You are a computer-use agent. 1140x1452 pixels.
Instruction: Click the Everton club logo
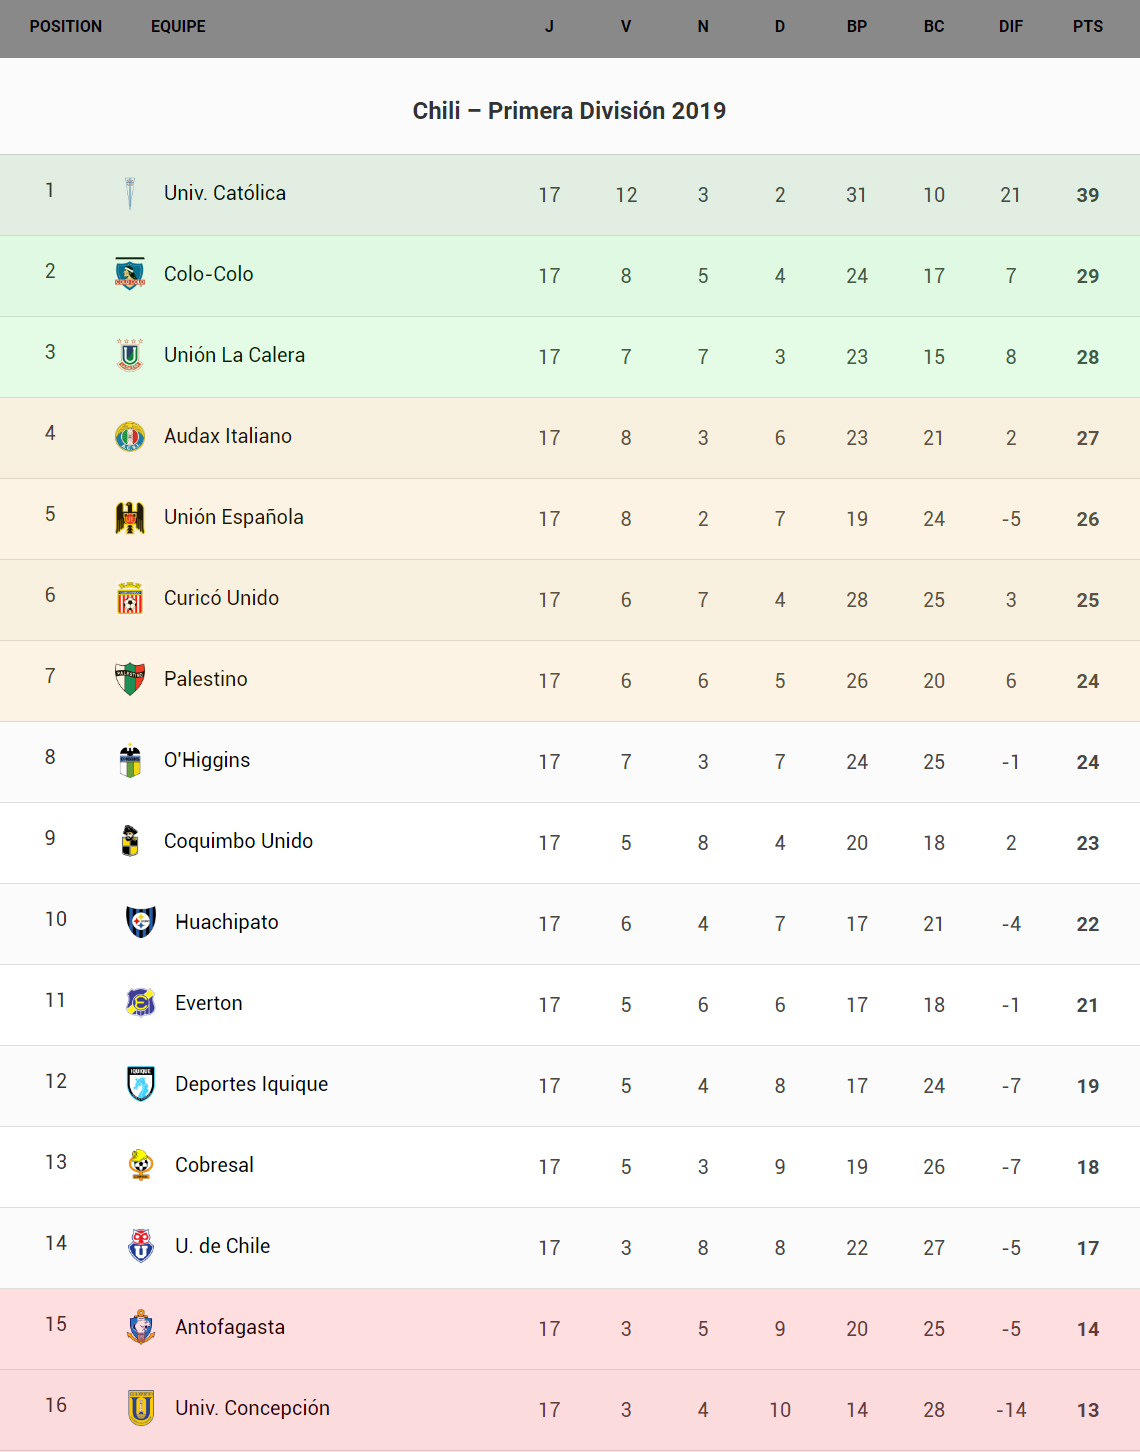(x=141, y=1003)
